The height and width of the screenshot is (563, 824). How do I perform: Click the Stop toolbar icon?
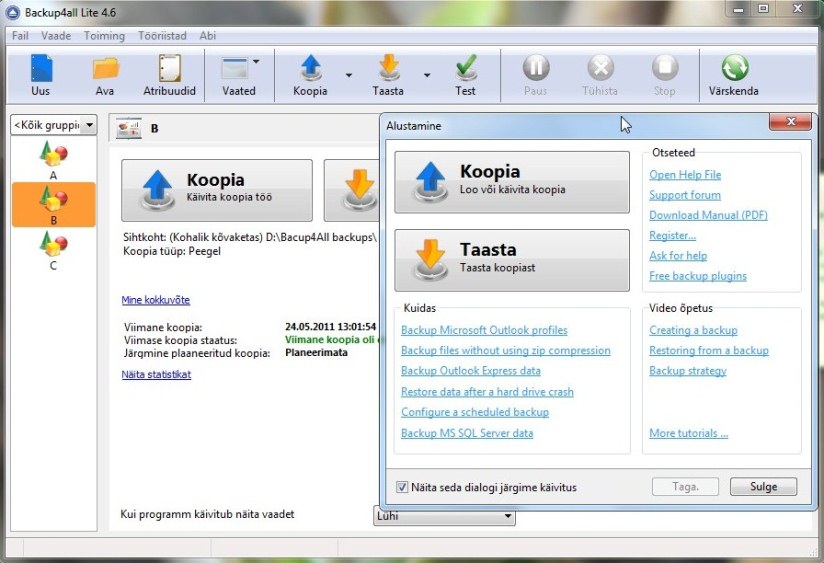[665, 76]
